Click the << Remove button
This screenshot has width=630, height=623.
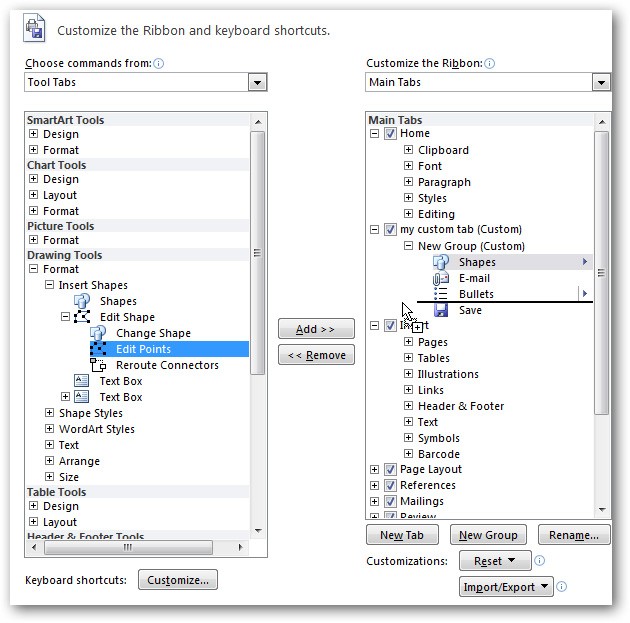tap(316, 355)
